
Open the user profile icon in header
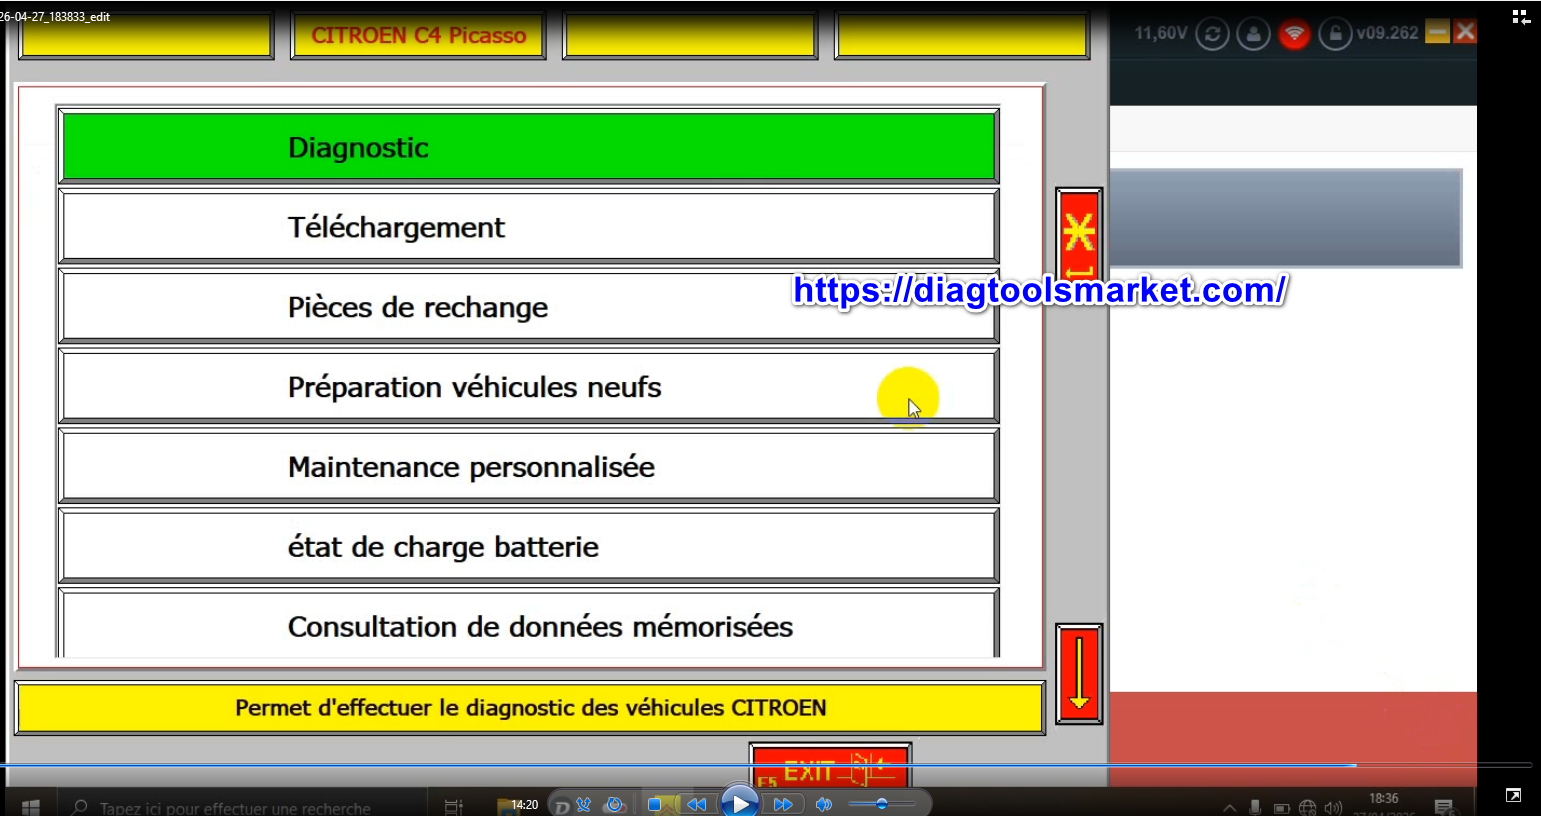(x=1253, y=34)
